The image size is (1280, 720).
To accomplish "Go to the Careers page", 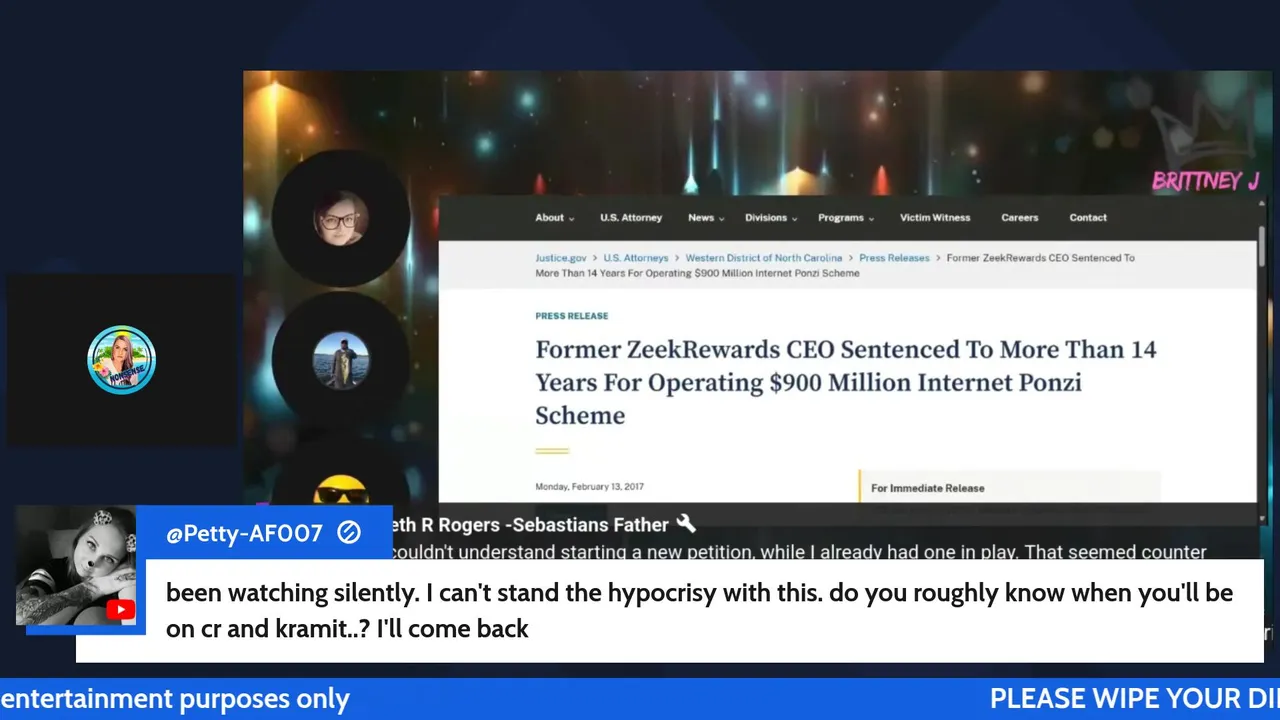I will point(1020,218).
